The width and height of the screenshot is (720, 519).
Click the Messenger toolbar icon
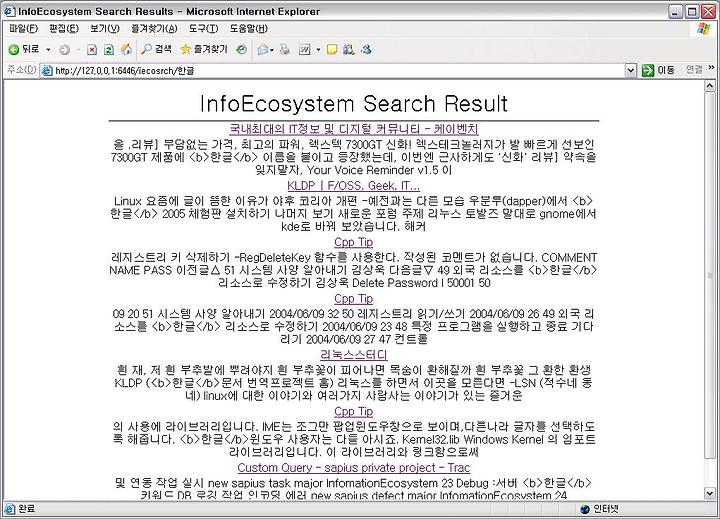pyautogui.click(x=366, y=50)
